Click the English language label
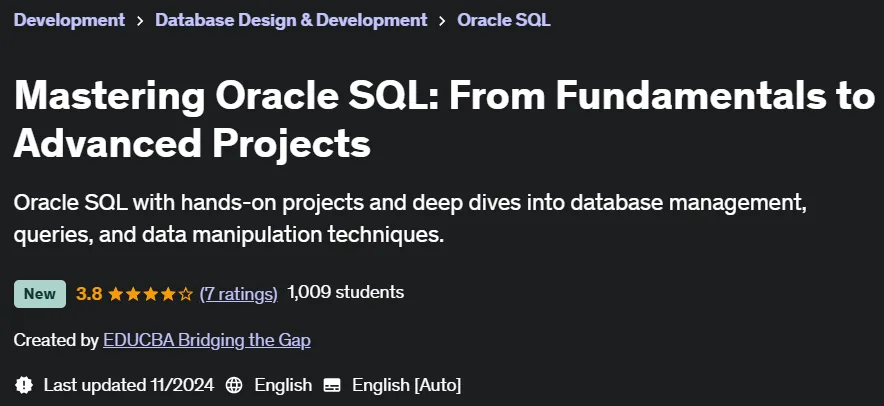Image resolution: width=884 pixels, height=406 pixels. 283,385
